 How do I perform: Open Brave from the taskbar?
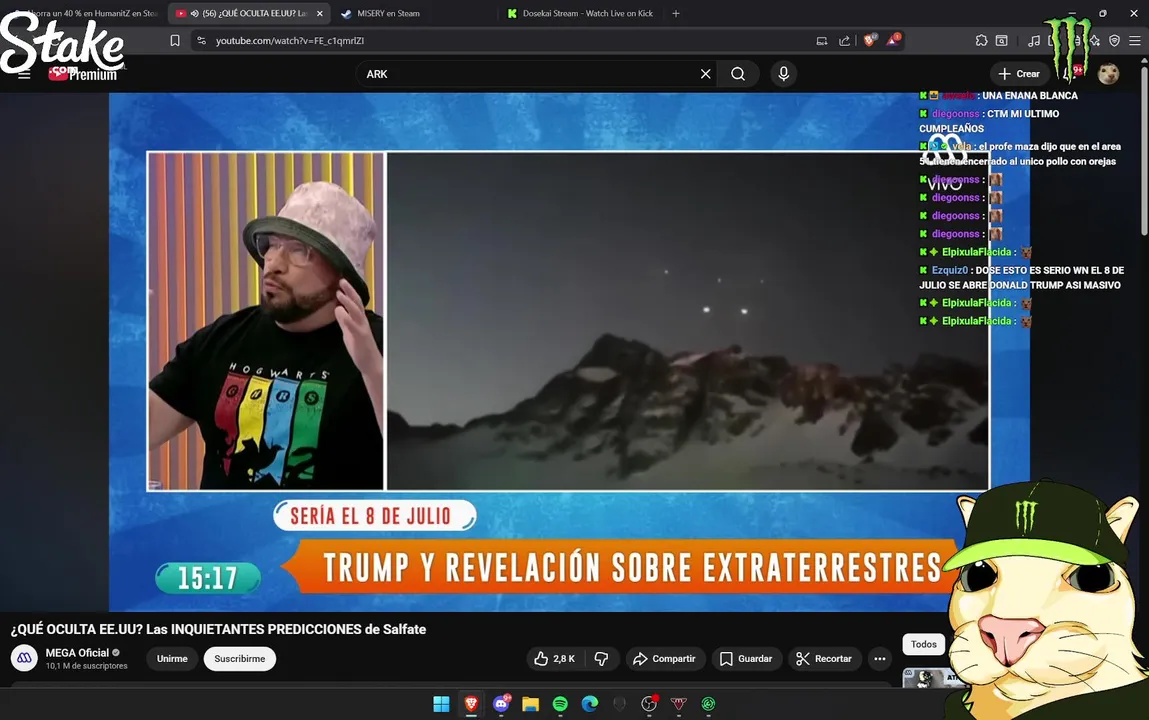tap(471, 704)
